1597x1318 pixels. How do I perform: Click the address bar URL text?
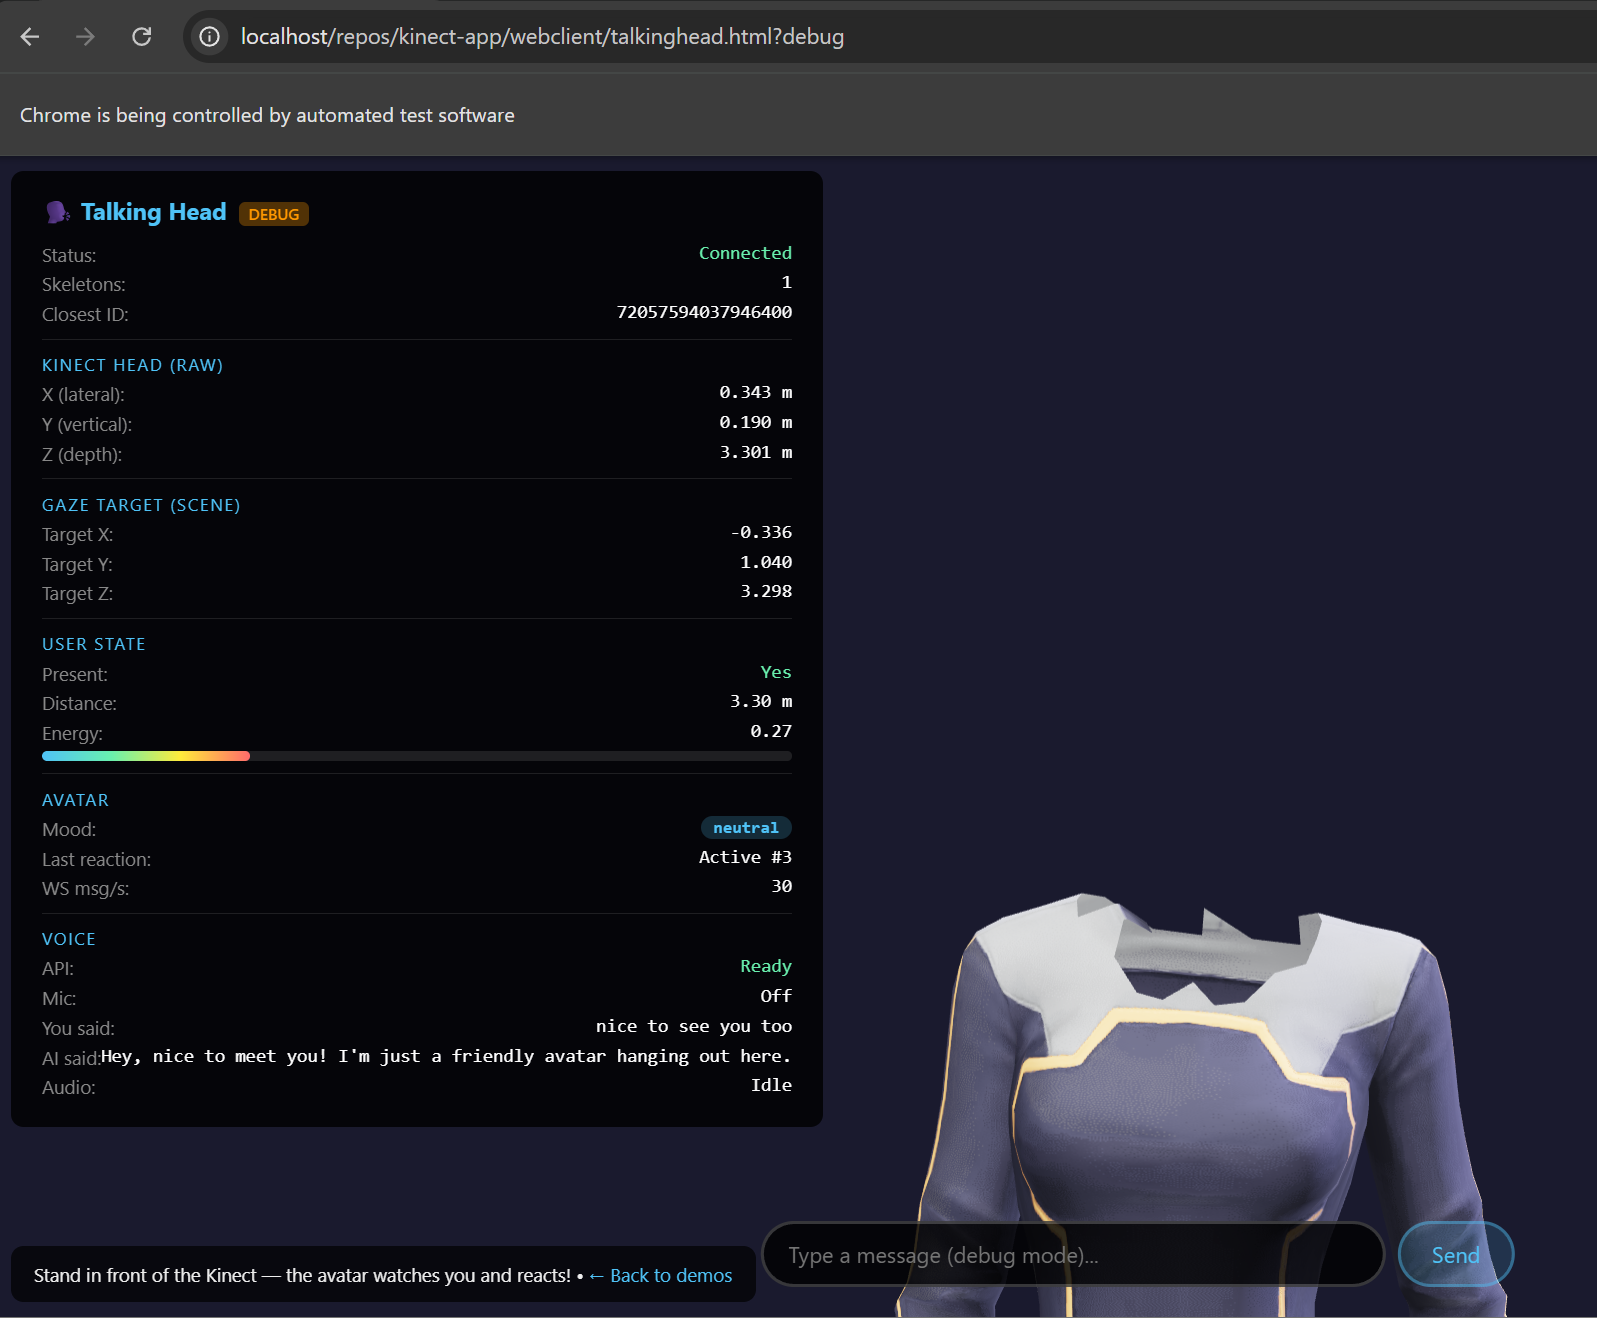tap(542, 37)
